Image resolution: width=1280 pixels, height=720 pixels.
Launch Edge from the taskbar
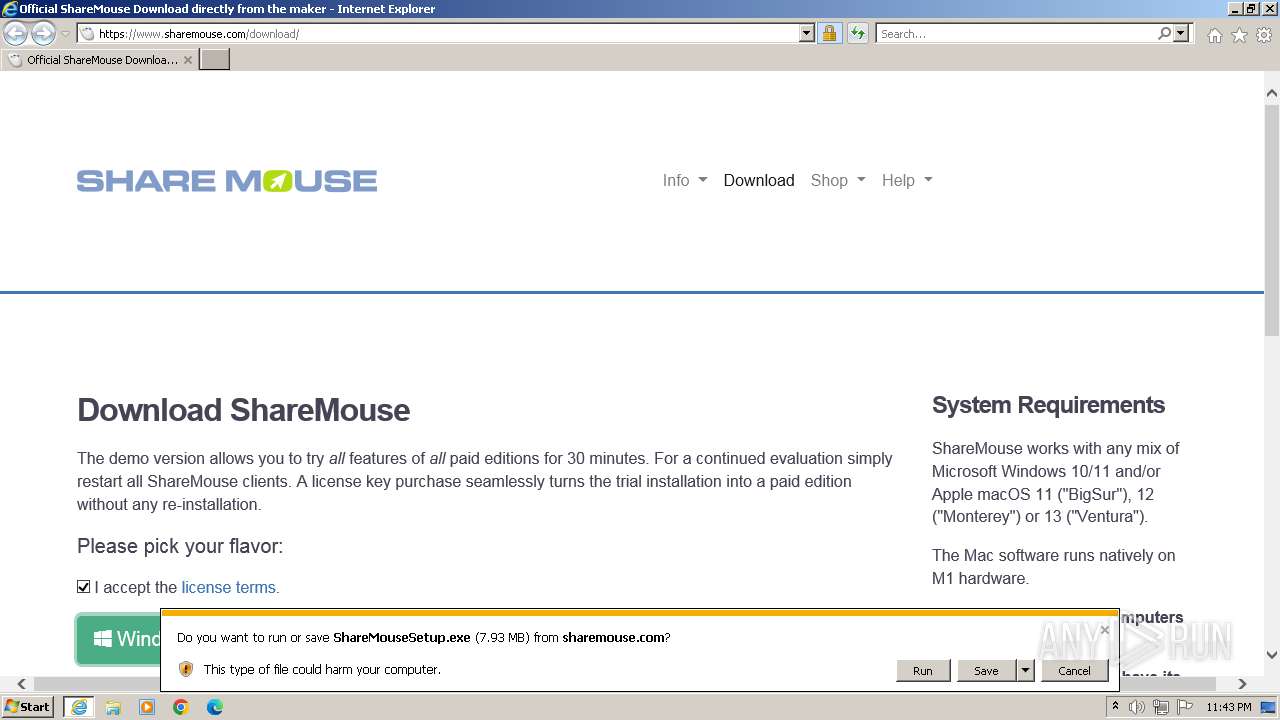click(215, 707)
